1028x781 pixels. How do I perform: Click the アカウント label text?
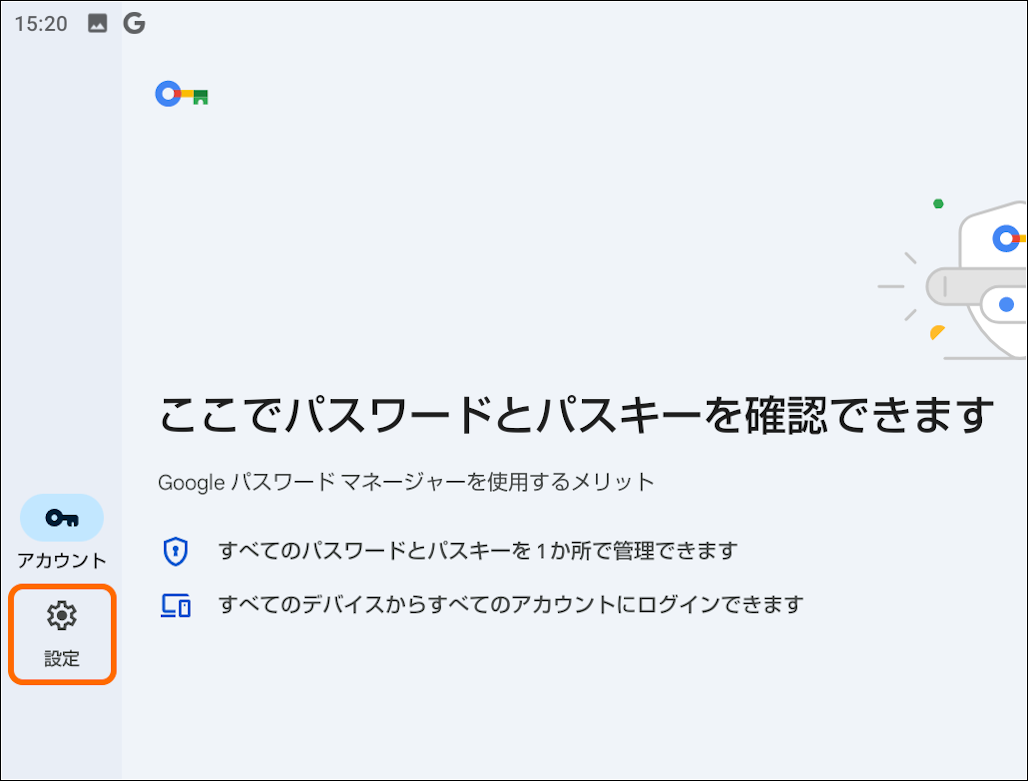(x=62, y=560)
